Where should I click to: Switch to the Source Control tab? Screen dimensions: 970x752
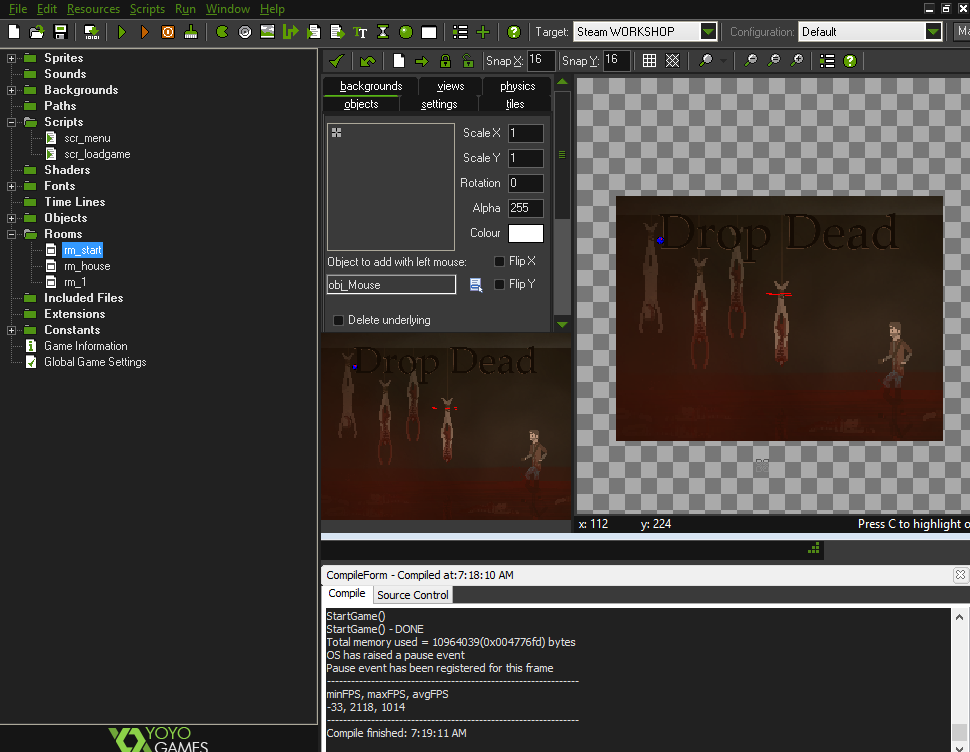413,595
